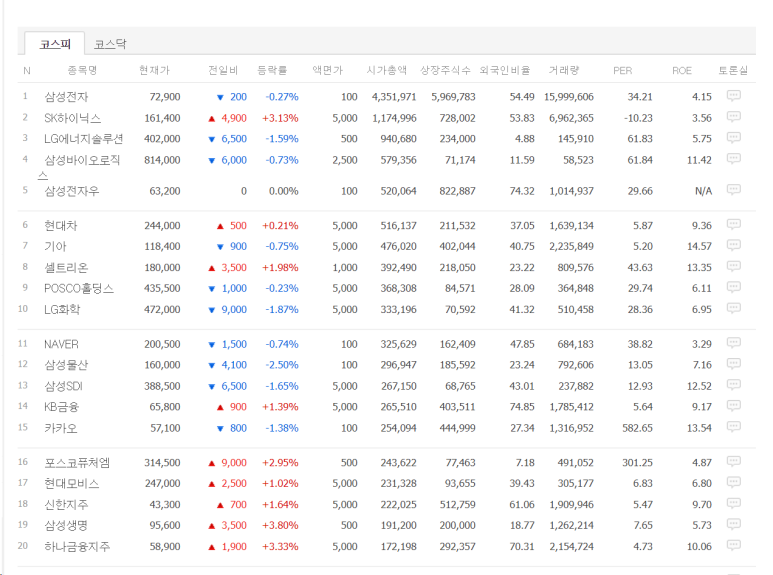Select 삼성전자 trading volume 15,999,606
The width and height of the screenshot is (773, 575).
tap(569, 97)
